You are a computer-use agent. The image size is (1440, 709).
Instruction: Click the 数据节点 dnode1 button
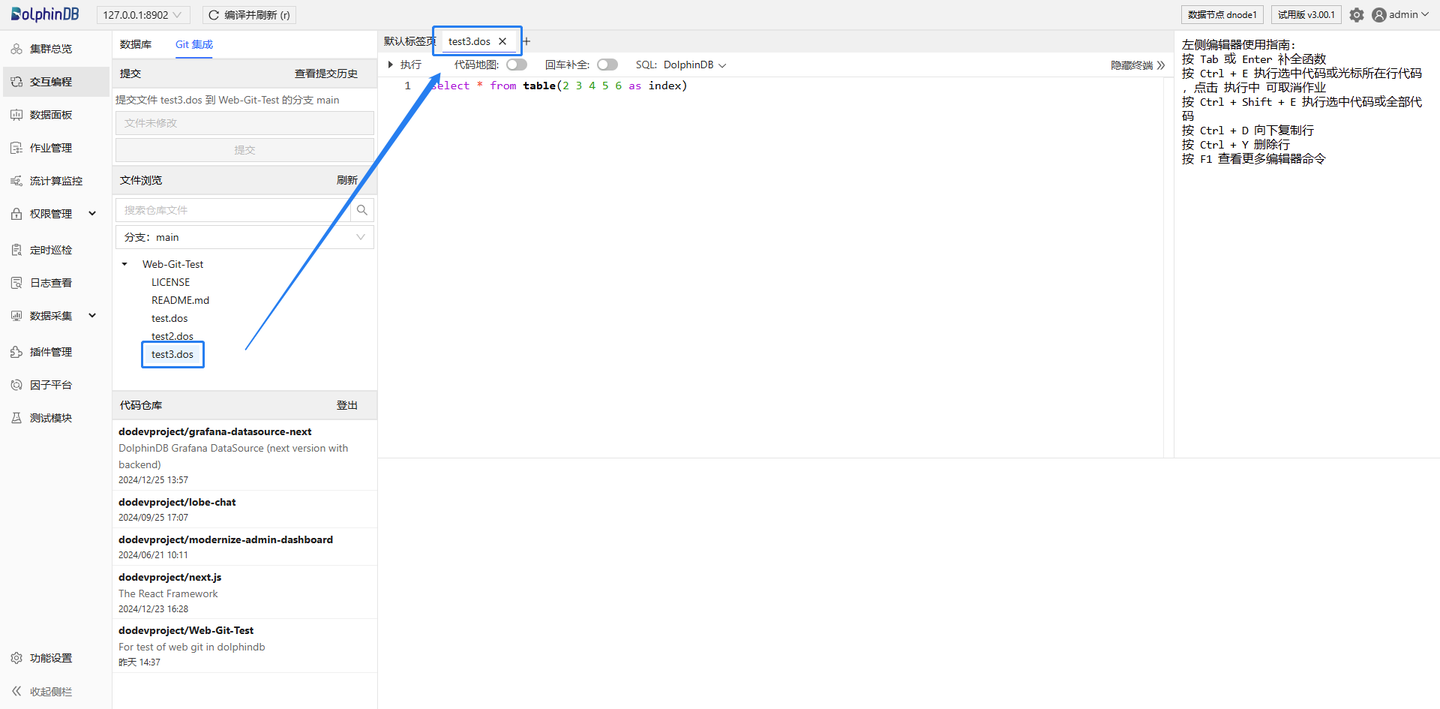tap(1224, 15)
